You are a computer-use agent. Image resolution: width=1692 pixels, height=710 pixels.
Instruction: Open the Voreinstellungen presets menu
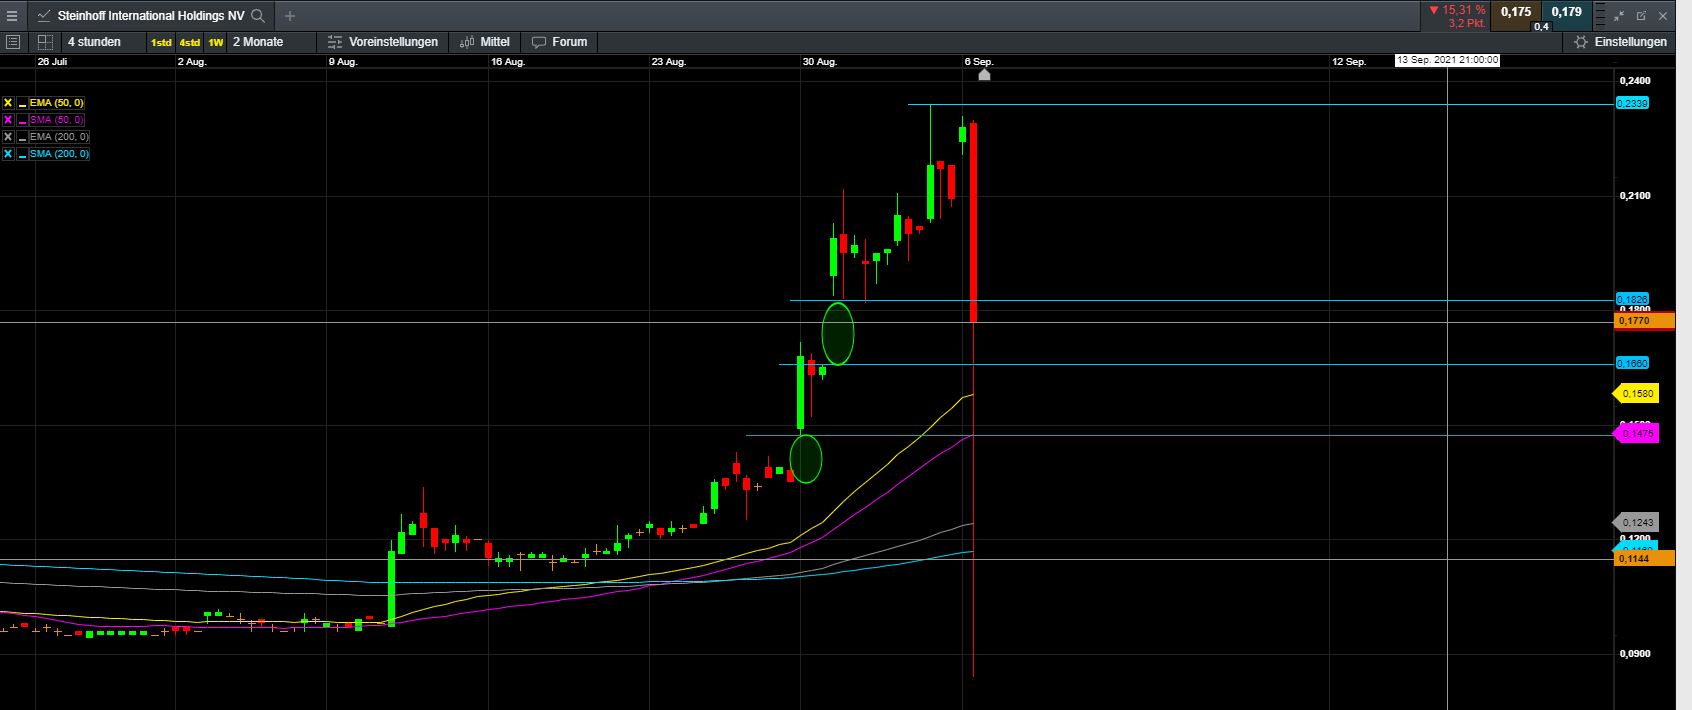coord(383,42)
